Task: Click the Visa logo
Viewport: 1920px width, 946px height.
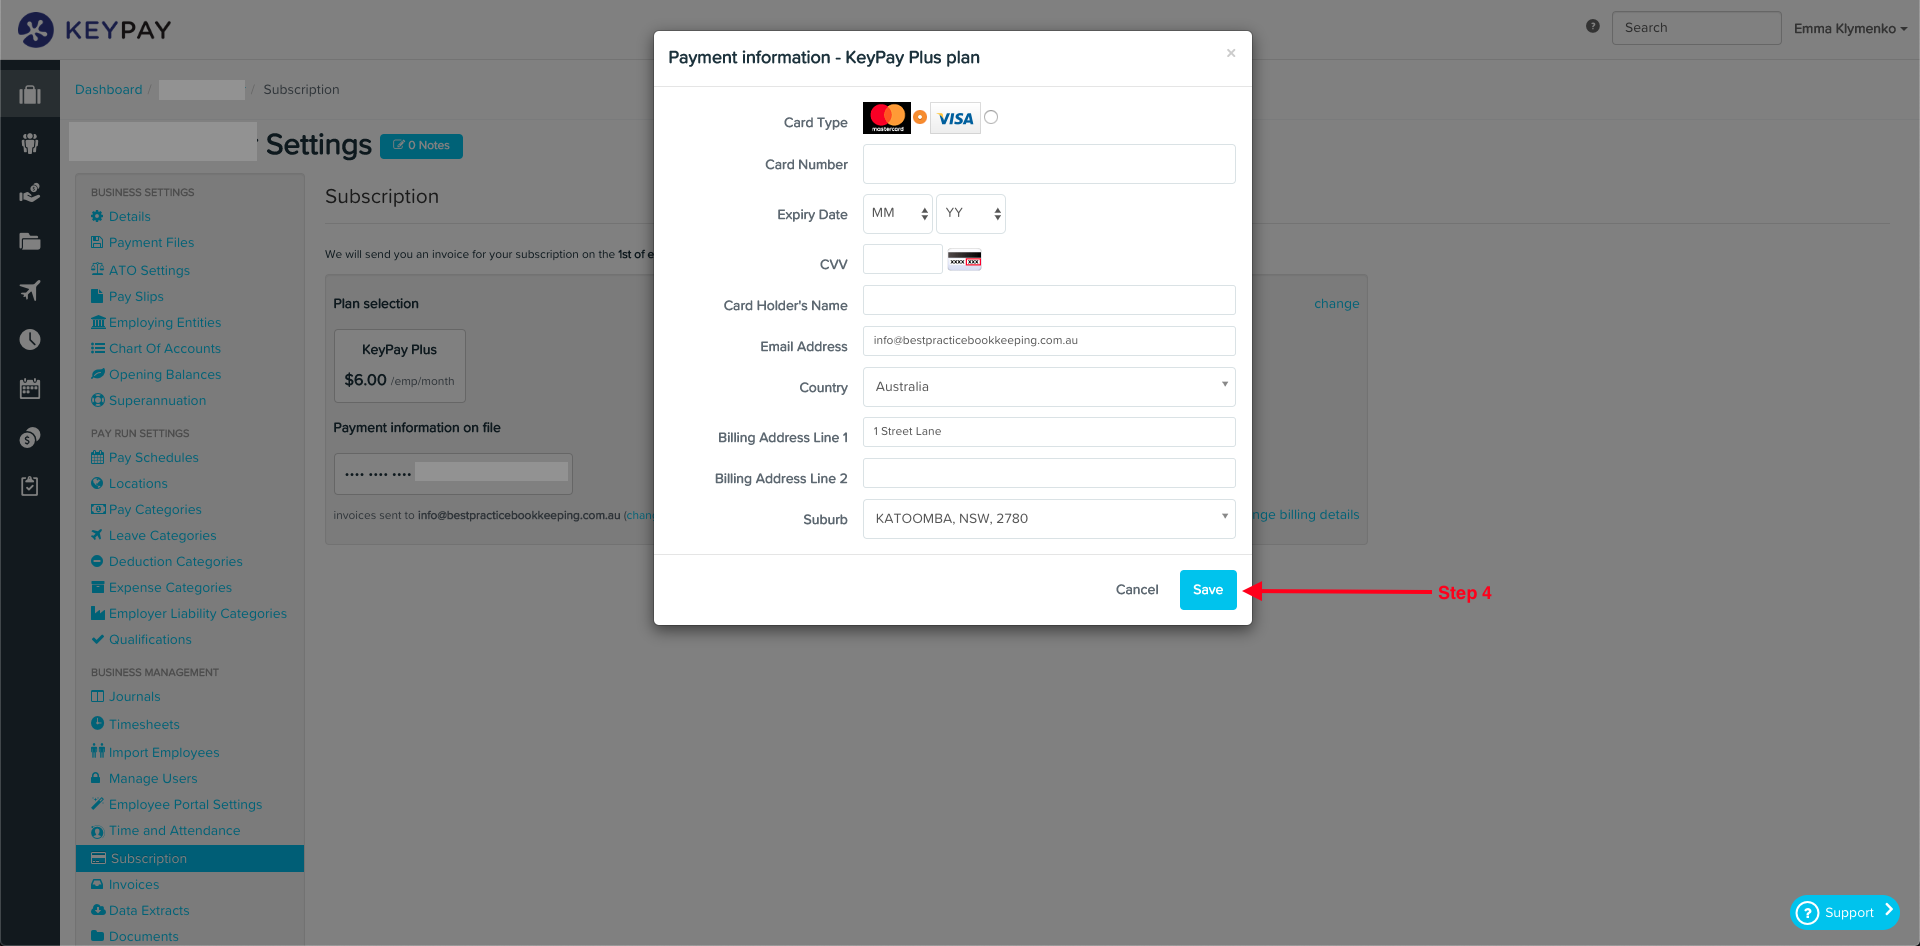Action: (955, 118)
